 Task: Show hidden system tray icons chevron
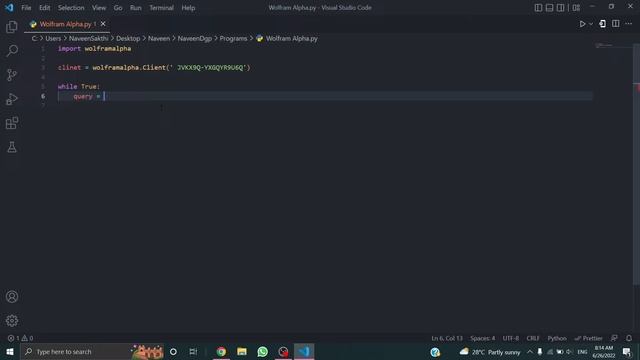[529, 352]
